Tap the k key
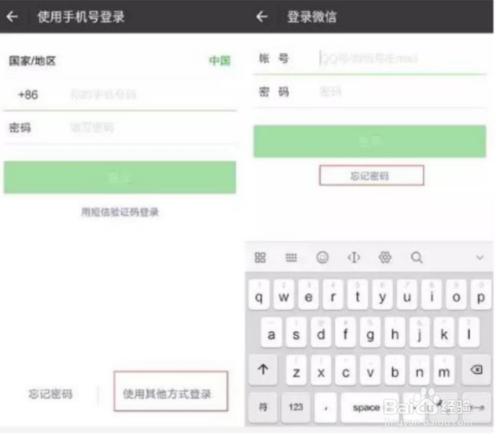Viewport: 500px width, 440px height. [x=444, y=333]
